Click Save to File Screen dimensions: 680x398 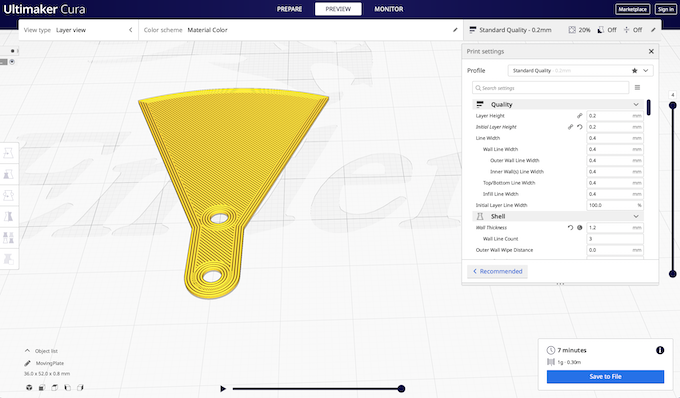point(605,377)
